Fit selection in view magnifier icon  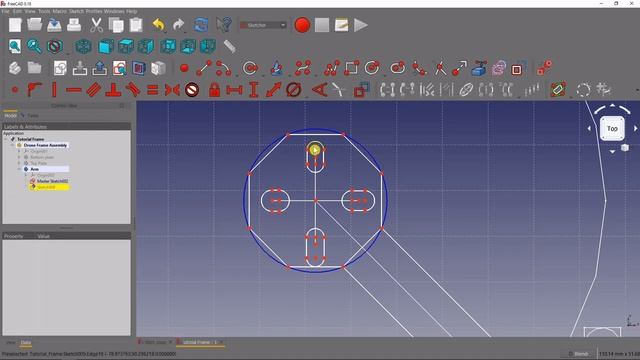[34, 46]
